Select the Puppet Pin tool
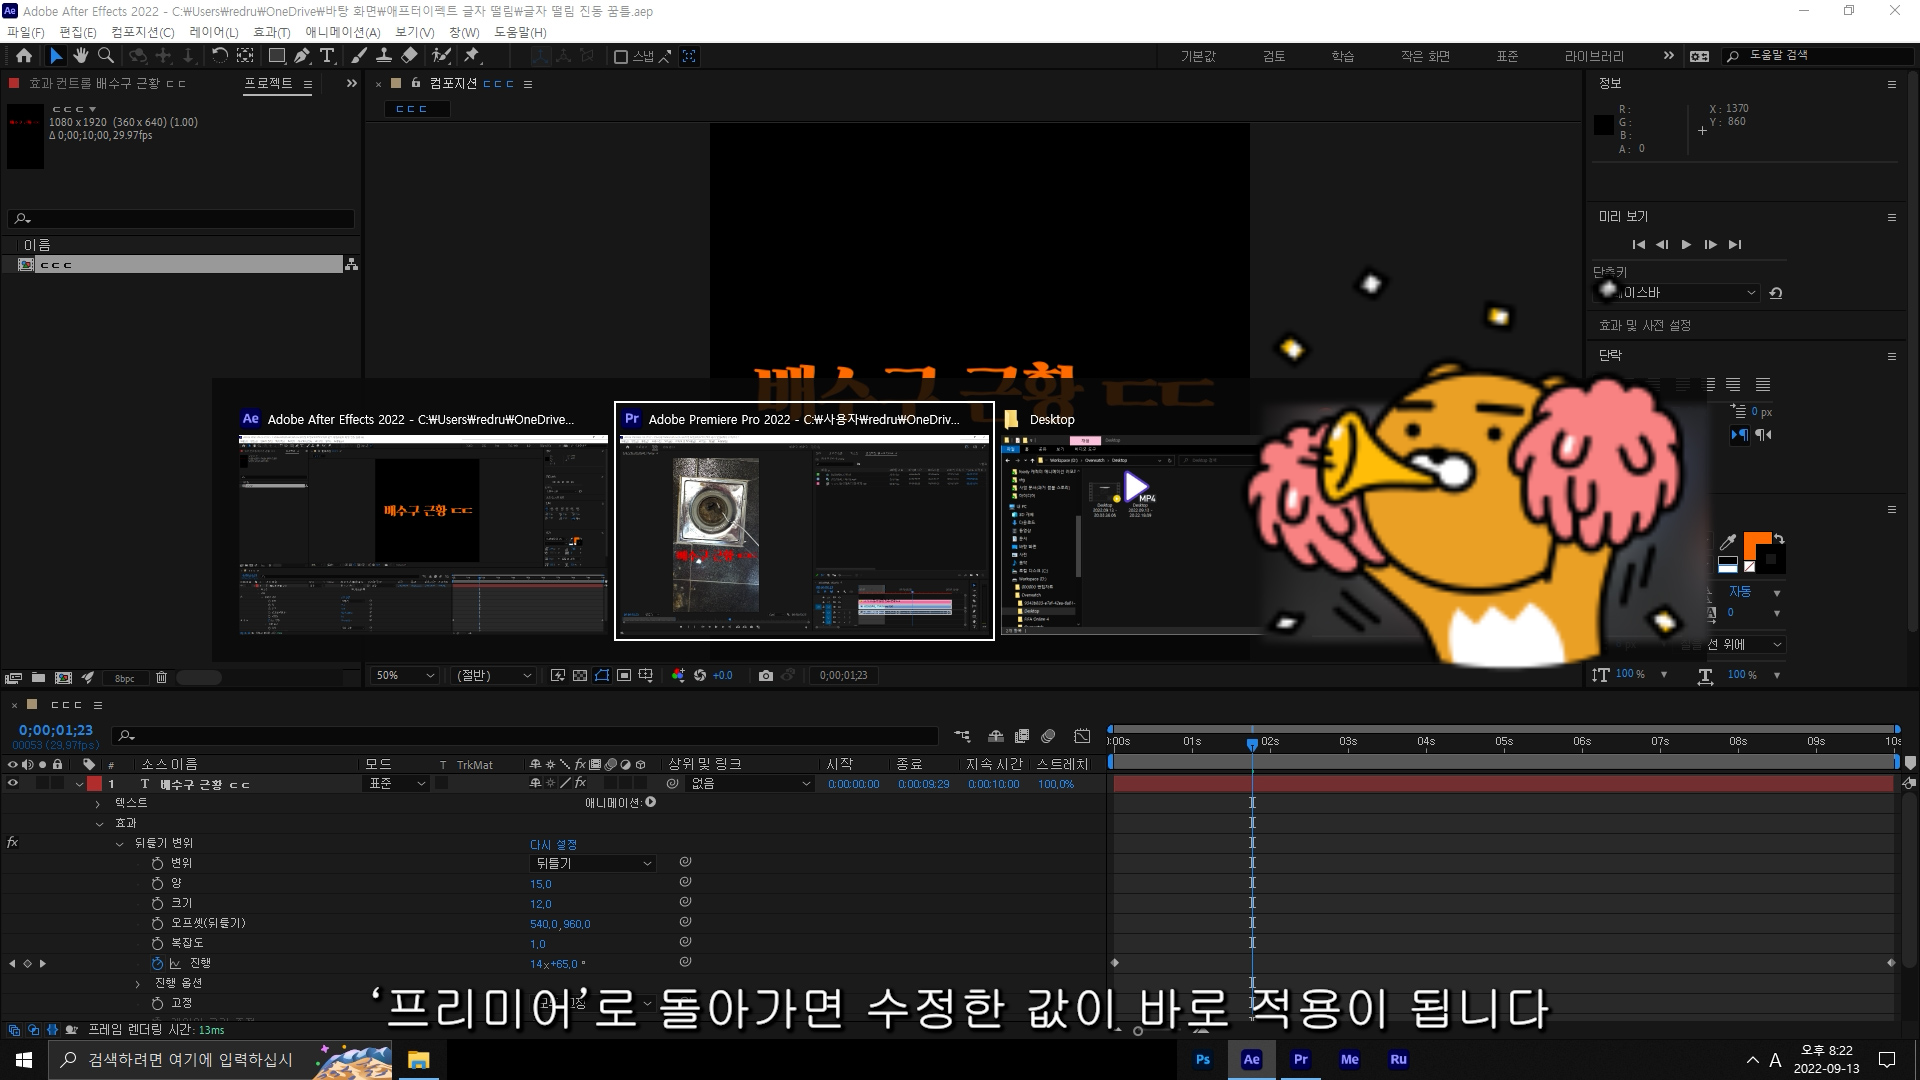Screen dimensions: 1920x1080 (472, 56)
